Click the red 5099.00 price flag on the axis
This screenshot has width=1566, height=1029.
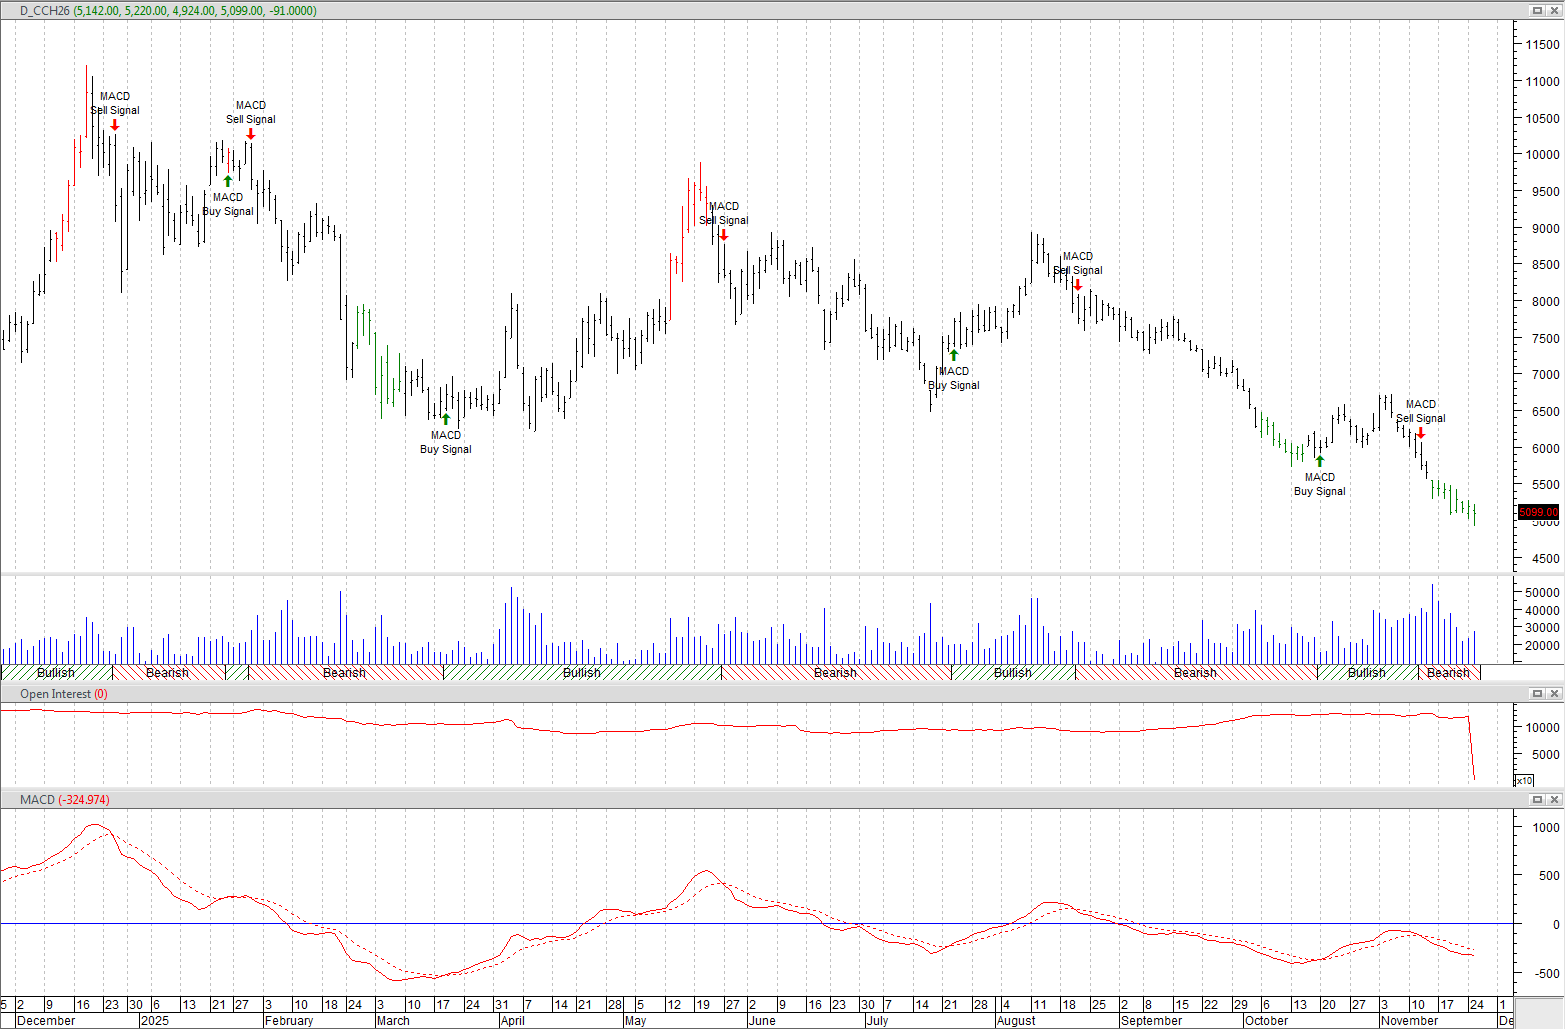tap(1537, 512)
